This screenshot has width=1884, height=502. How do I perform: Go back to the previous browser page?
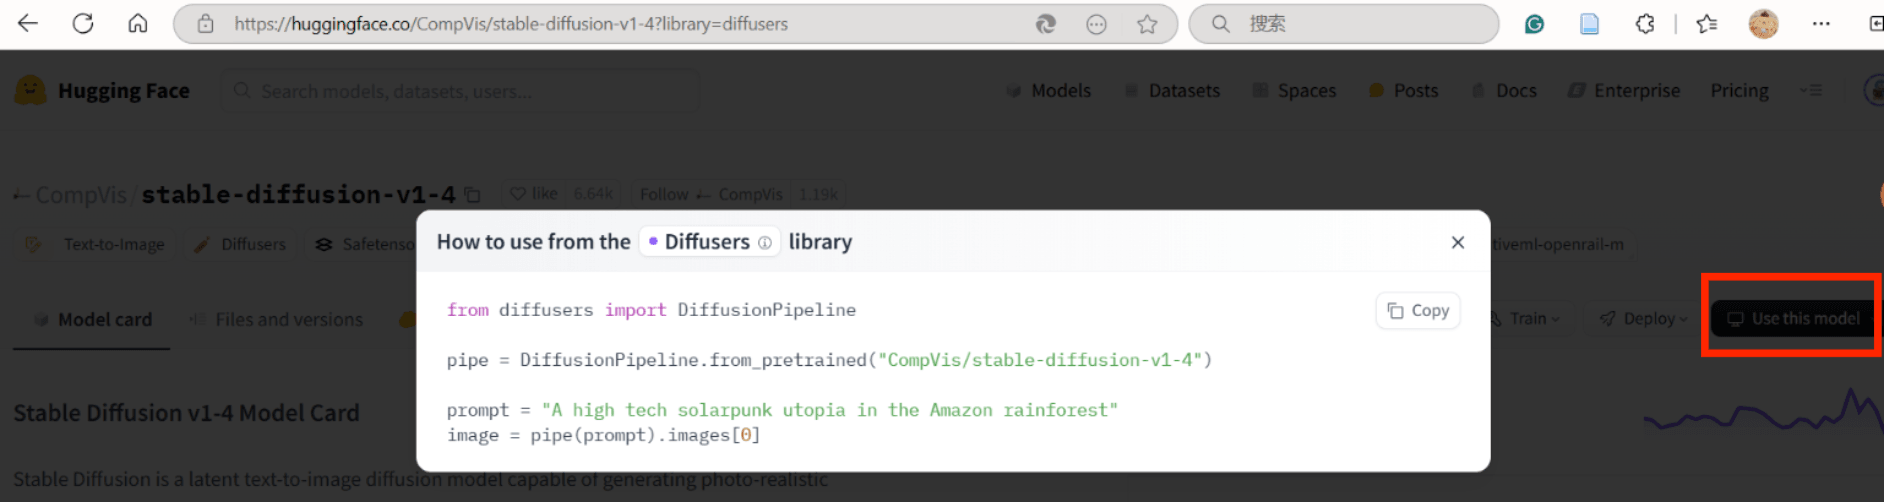(28, 23)
